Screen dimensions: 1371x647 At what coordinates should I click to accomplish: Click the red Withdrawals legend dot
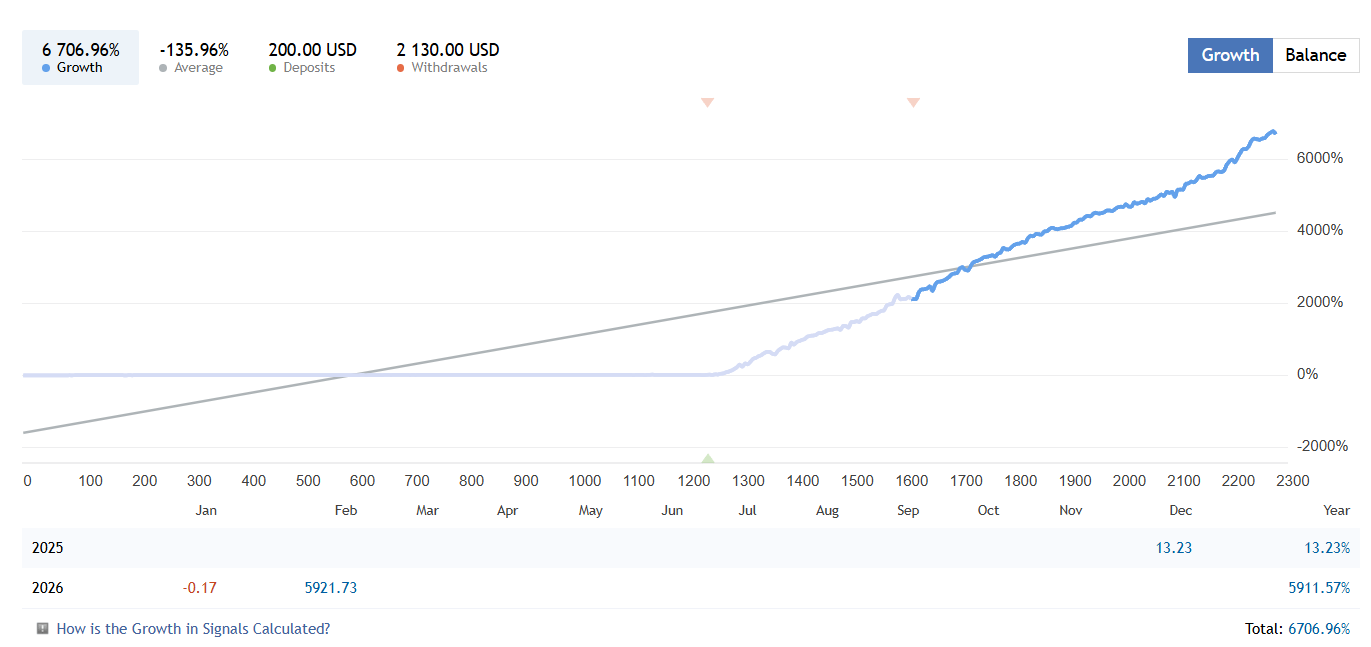[401, 68]
